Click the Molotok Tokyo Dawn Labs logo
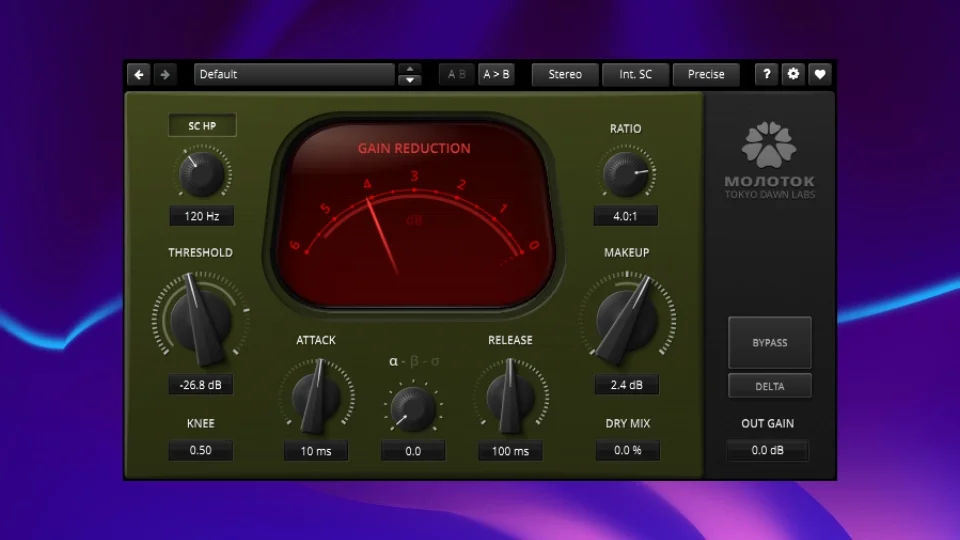The image size is (960, 540). pos(770,160)
